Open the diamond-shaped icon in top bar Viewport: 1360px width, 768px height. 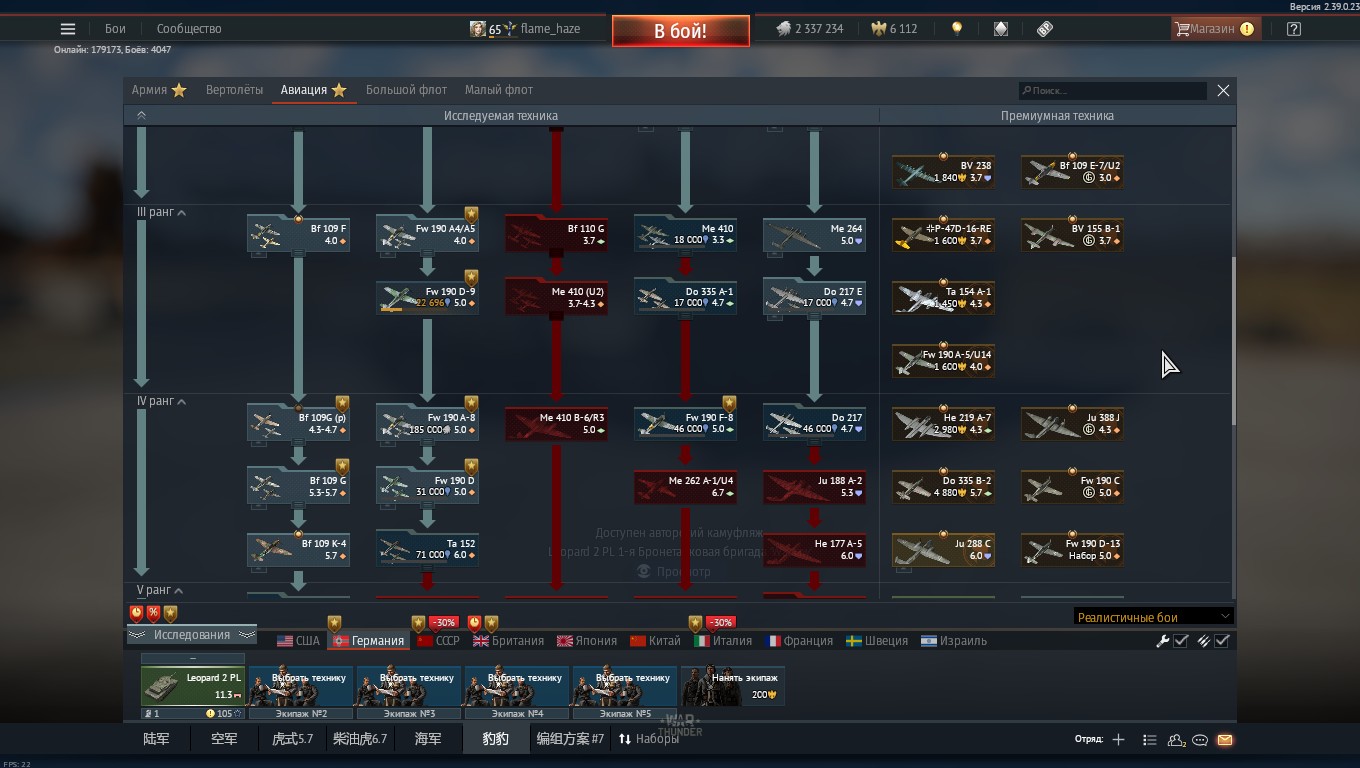[x=1001, y=29]
